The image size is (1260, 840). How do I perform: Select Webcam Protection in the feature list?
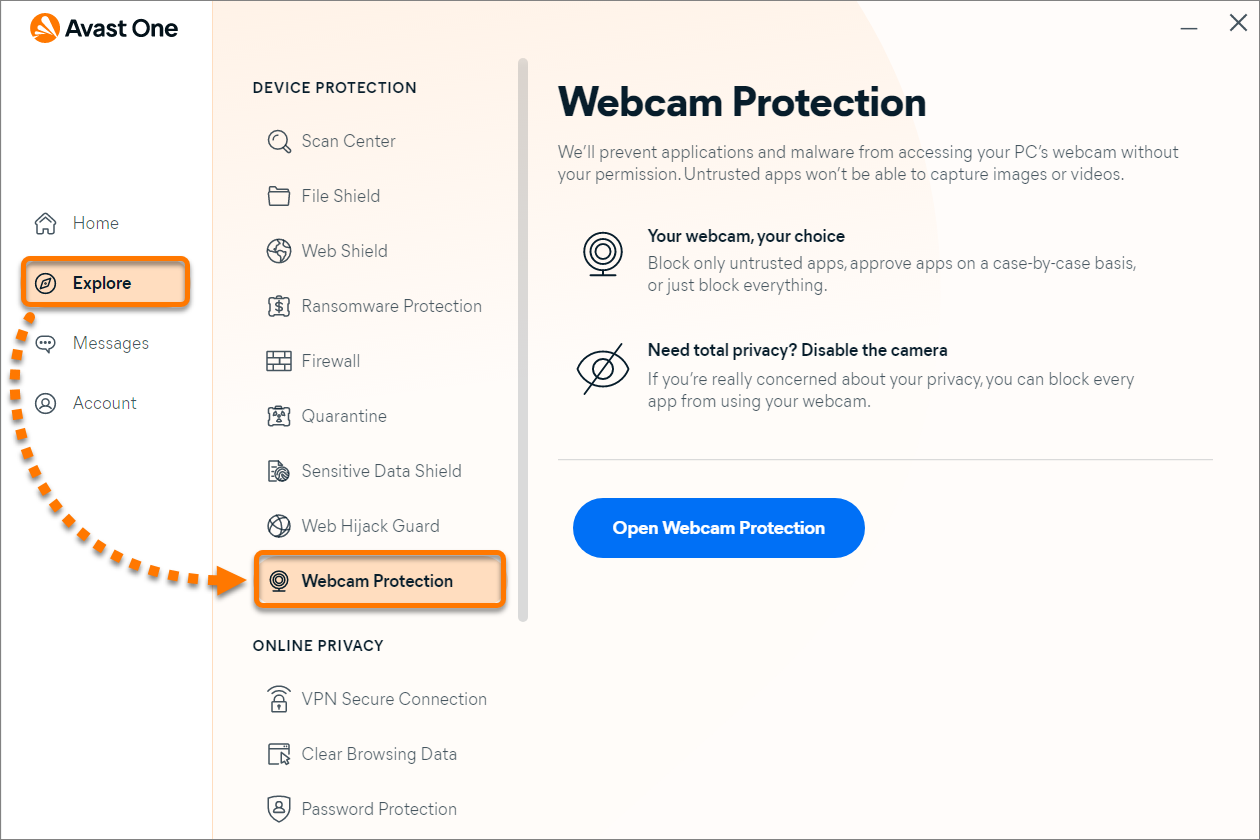click(x=378, y=581)
